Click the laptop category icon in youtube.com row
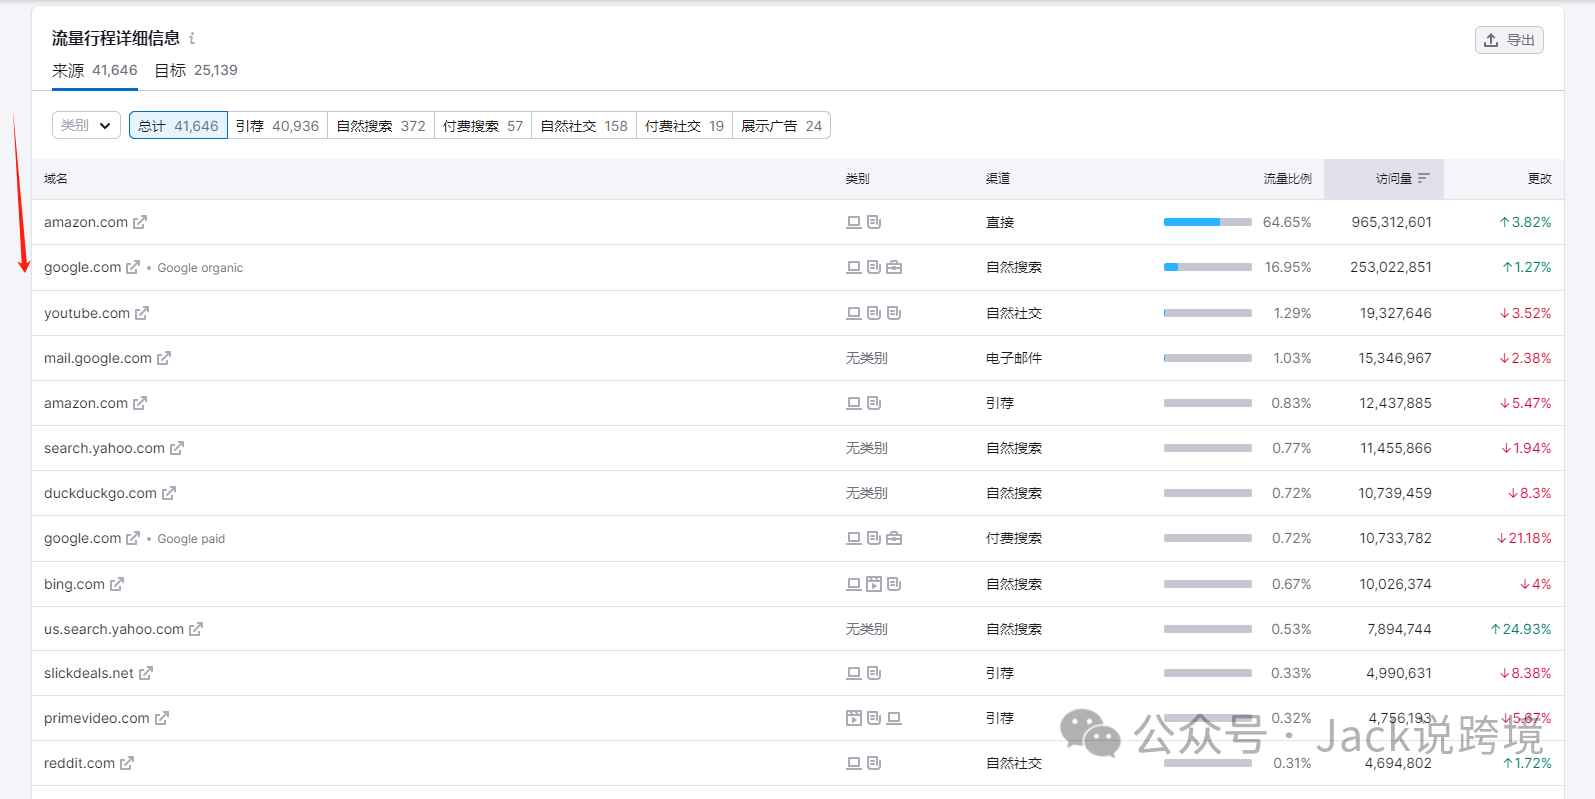1595x799 pixels. [x=854, y=313]
